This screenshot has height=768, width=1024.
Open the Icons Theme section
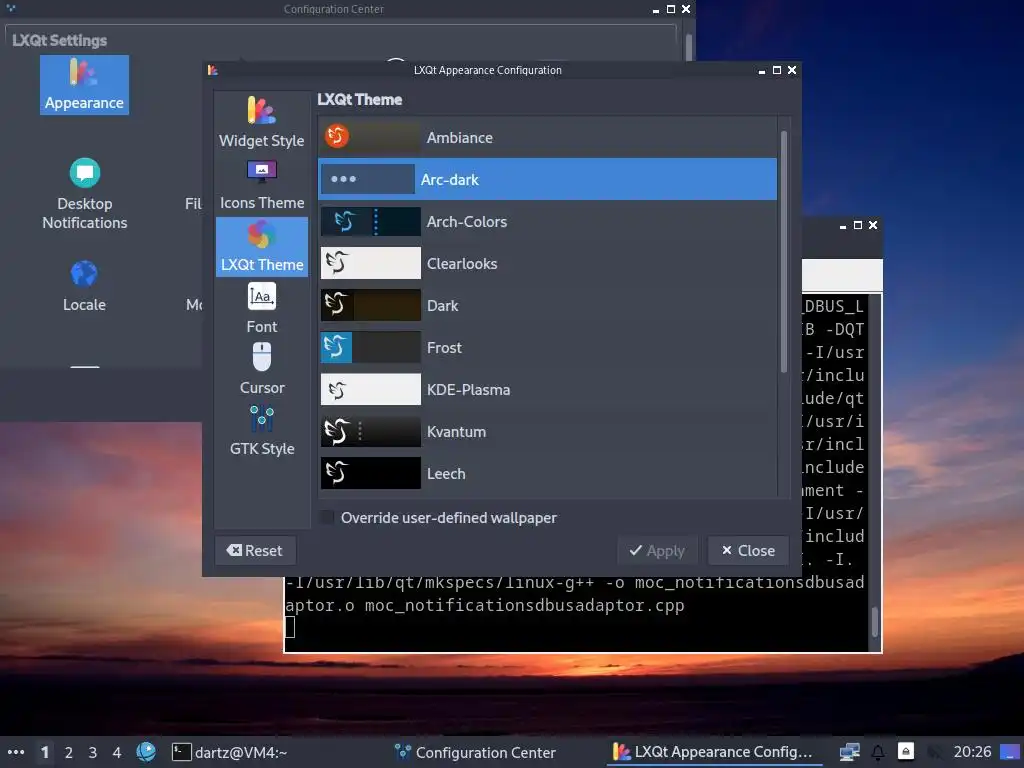(261, 185)
